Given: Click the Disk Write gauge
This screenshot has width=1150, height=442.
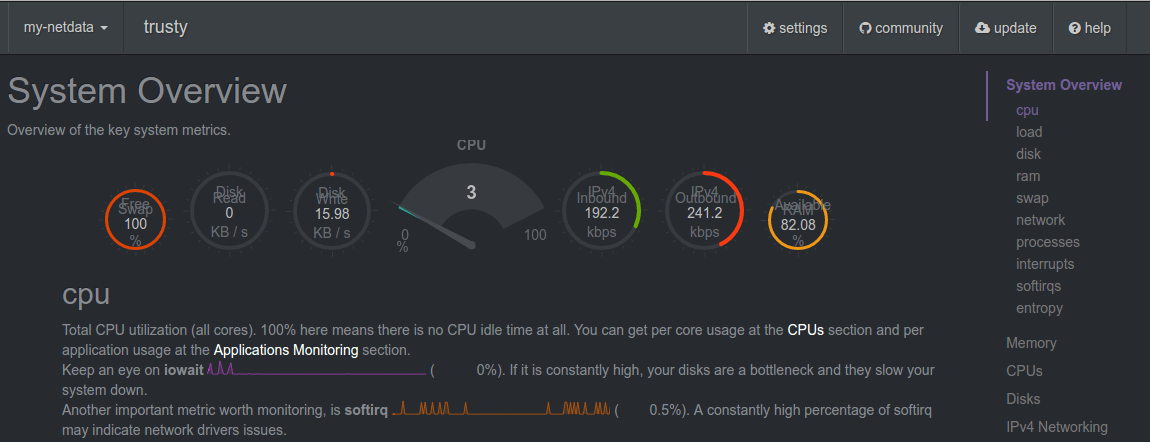Looking at the screenshot, I should click(332, 211).
